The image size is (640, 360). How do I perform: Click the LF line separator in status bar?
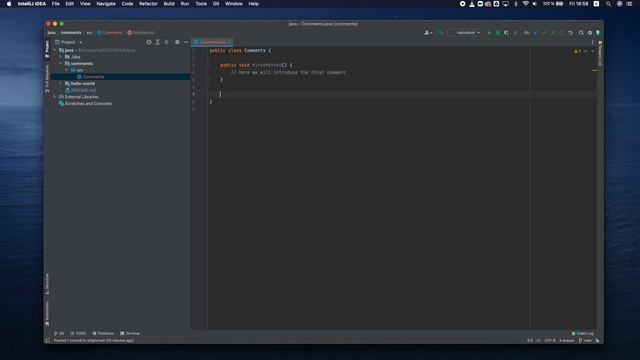(x=538, y=340)
